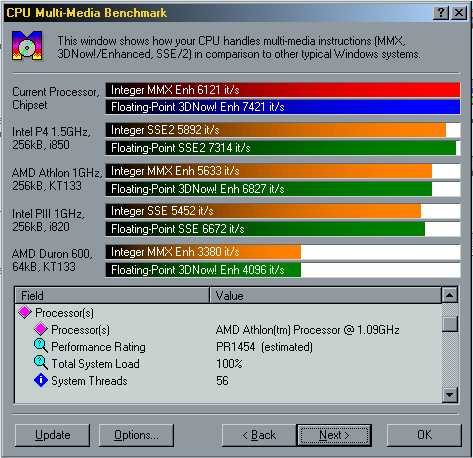Close the CPU Multi-Media Benchmark window
The height and width of the screenshot is (458, 473).
tap(459, 13)
